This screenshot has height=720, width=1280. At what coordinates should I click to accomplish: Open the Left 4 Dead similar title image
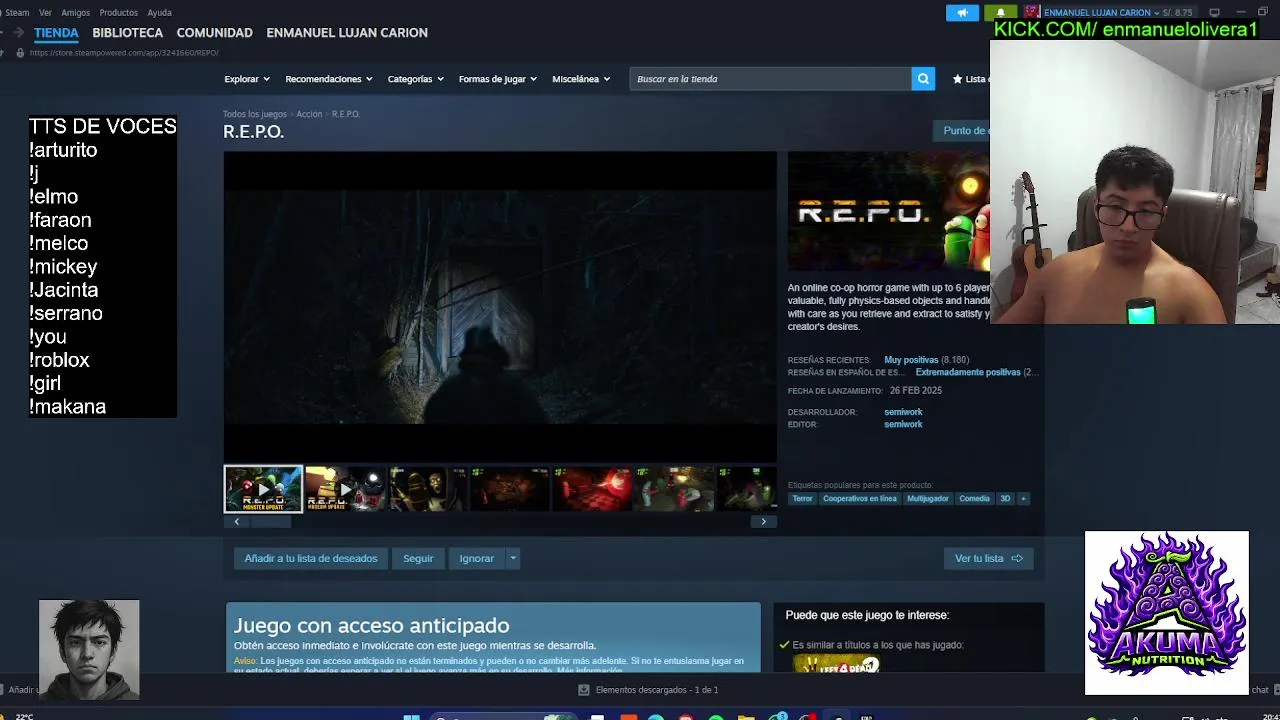click(836, 665)
